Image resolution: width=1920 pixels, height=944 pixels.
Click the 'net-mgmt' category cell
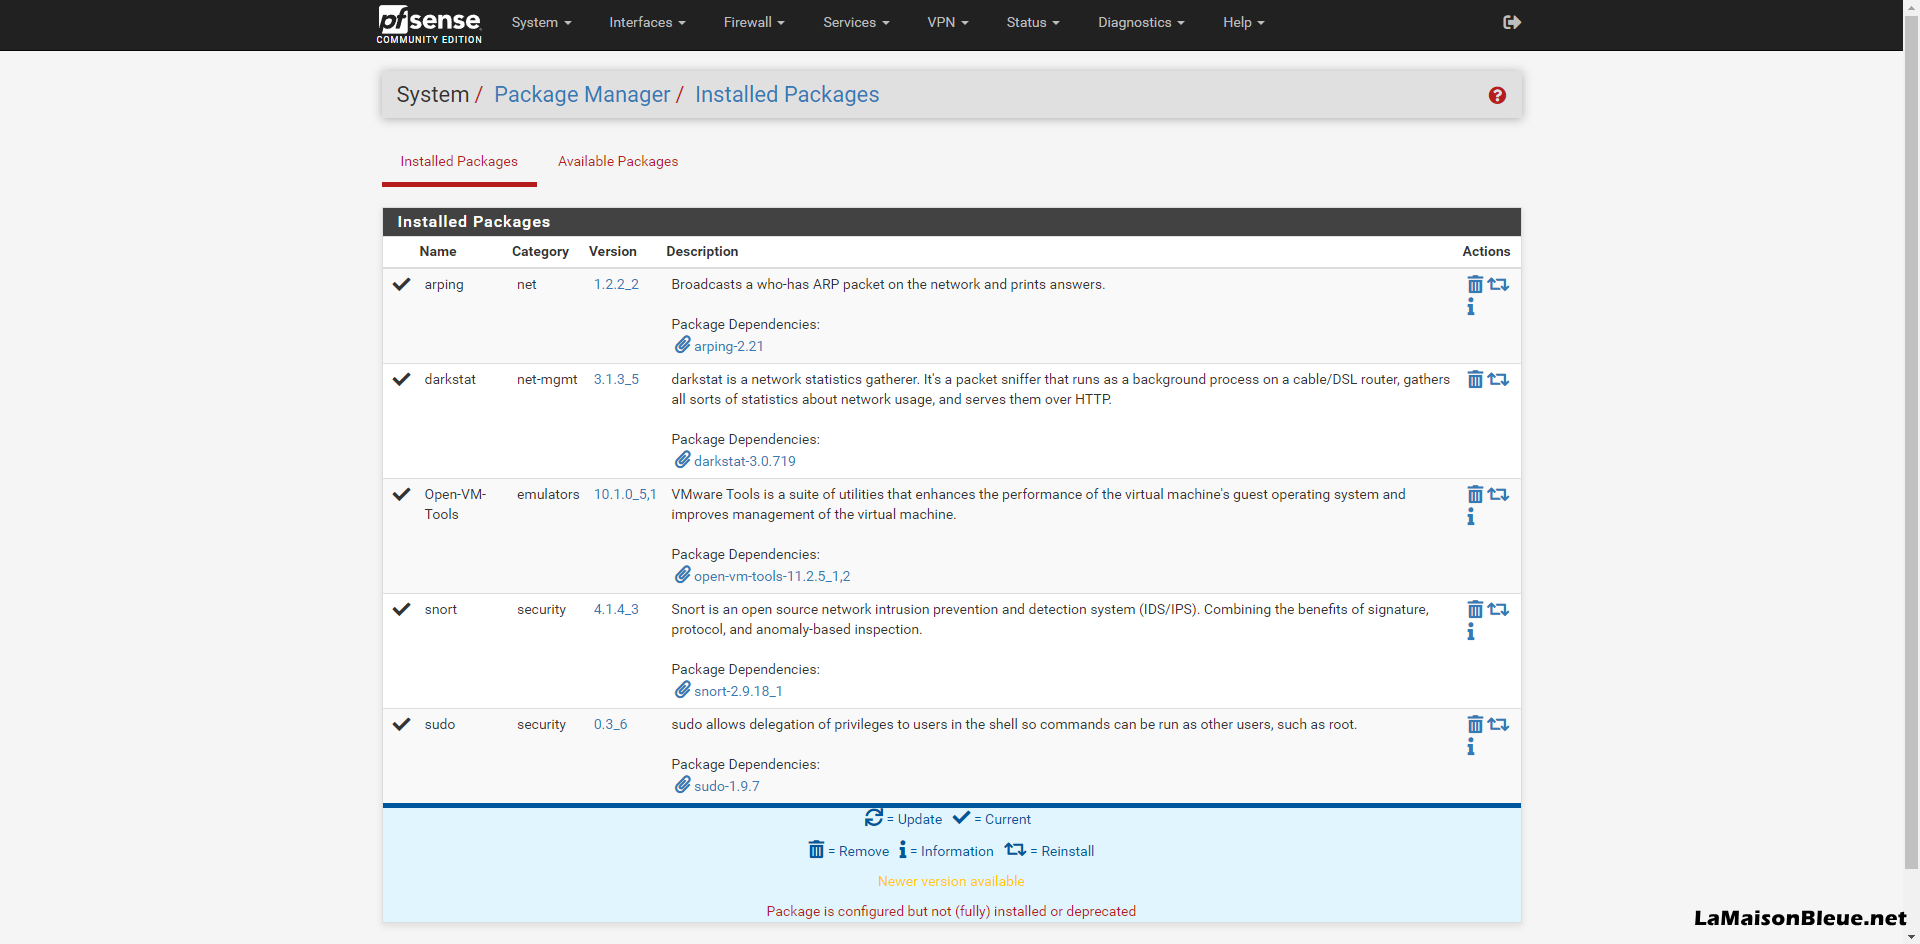tap(547, 380)
